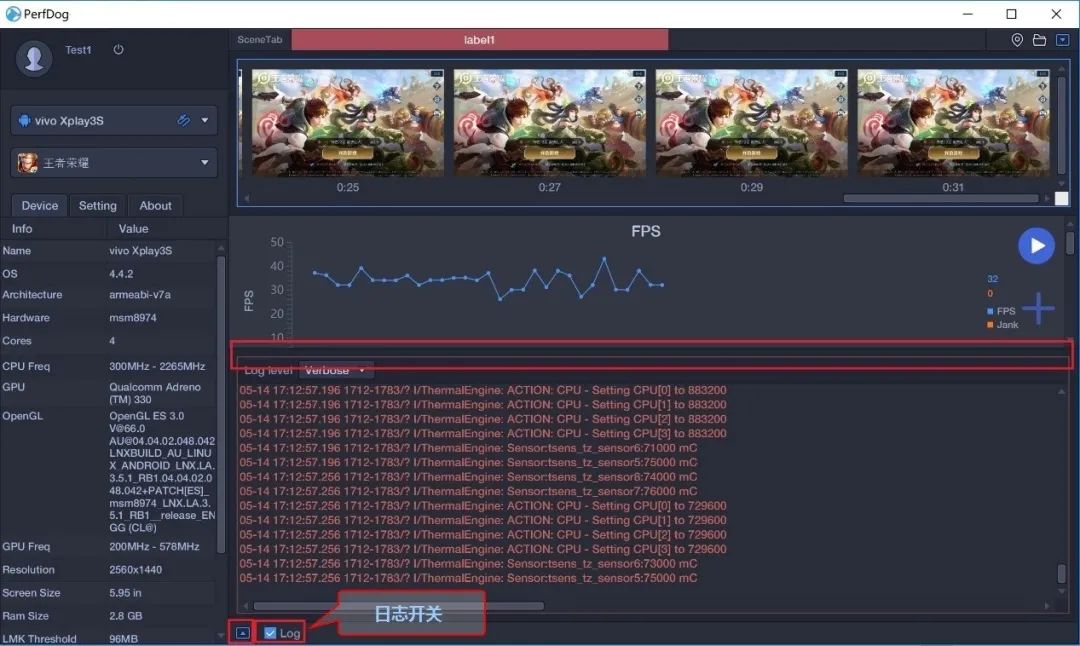1080x646 pixels.
Task: Switch to the Setting tab
Action: (x=97, y=206)
